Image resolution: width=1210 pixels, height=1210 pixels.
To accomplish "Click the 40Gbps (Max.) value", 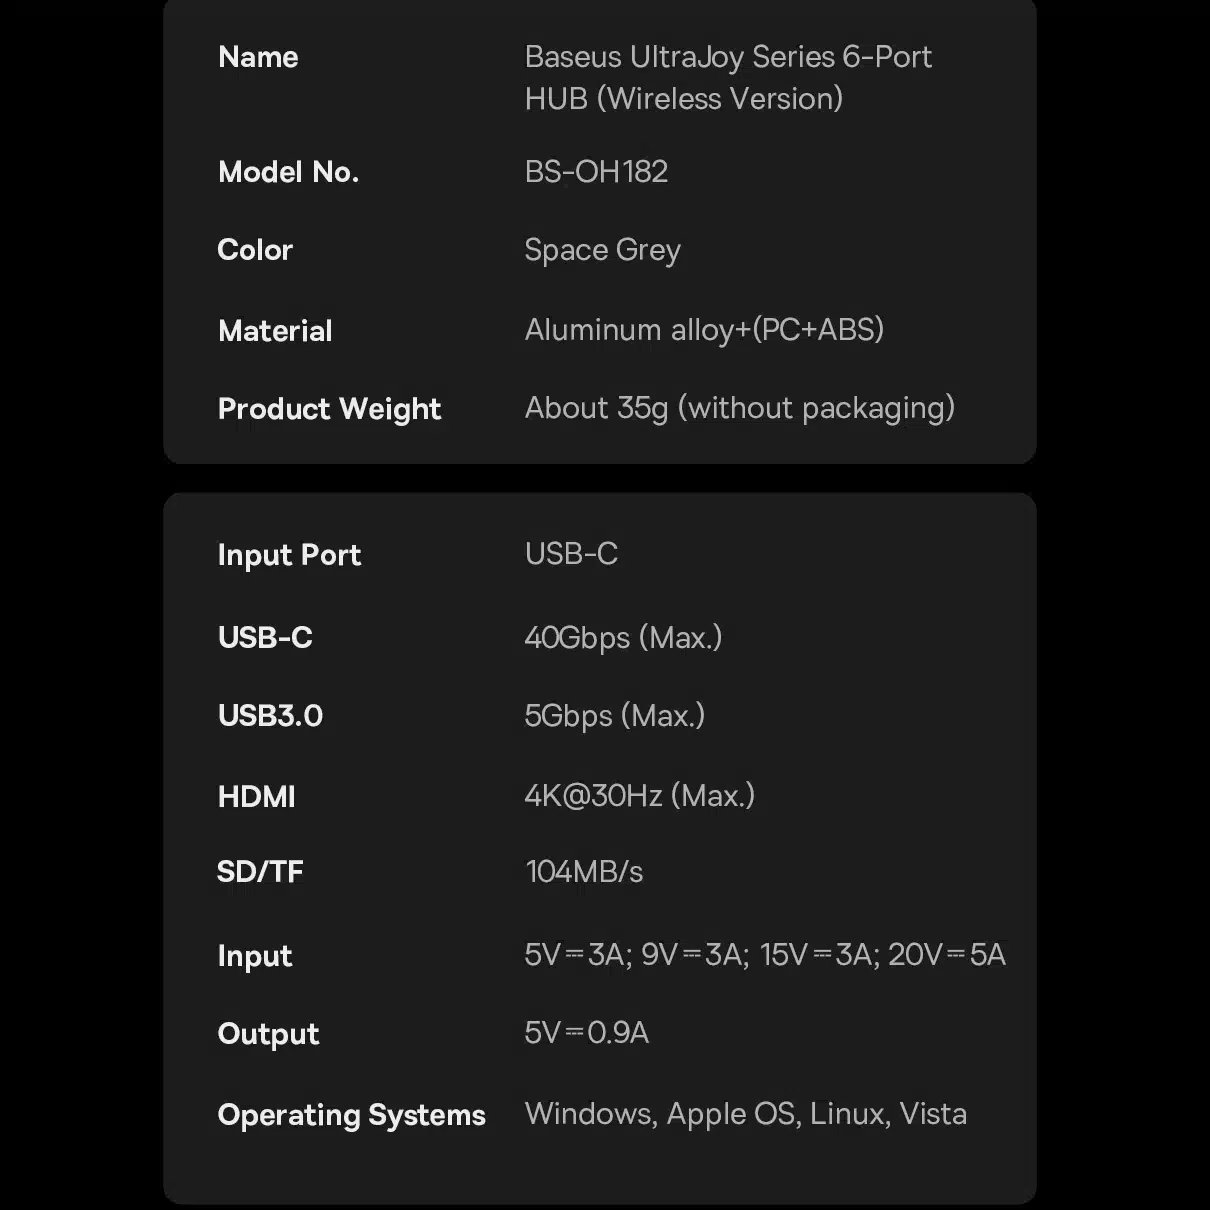I will 623,637.
